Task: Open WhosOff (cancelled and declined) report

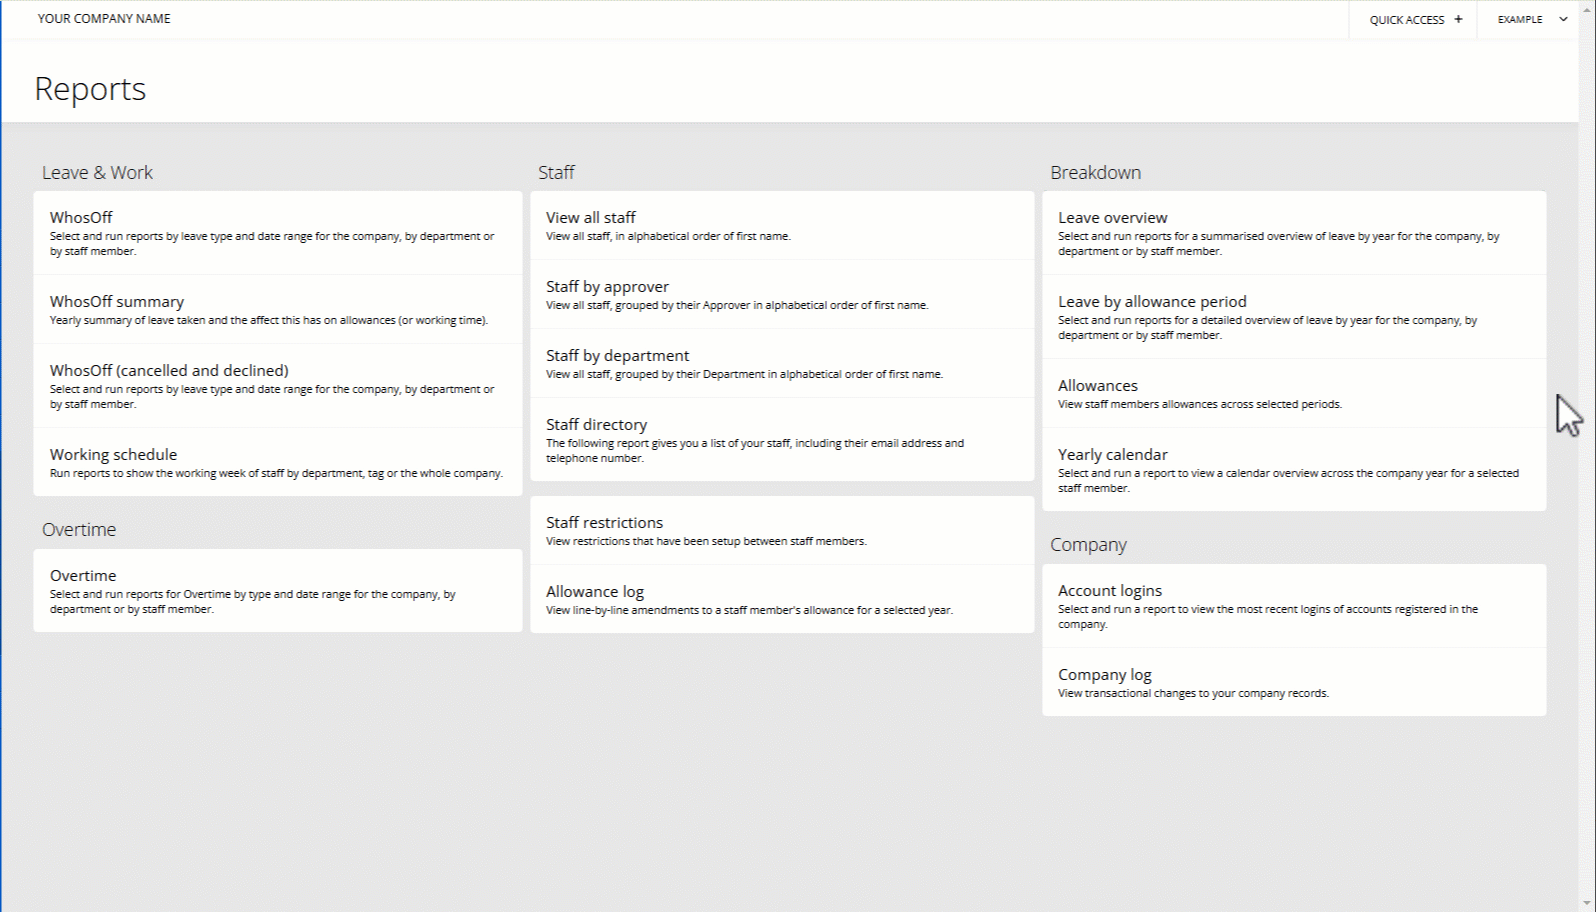Action: tap(278, 386)
